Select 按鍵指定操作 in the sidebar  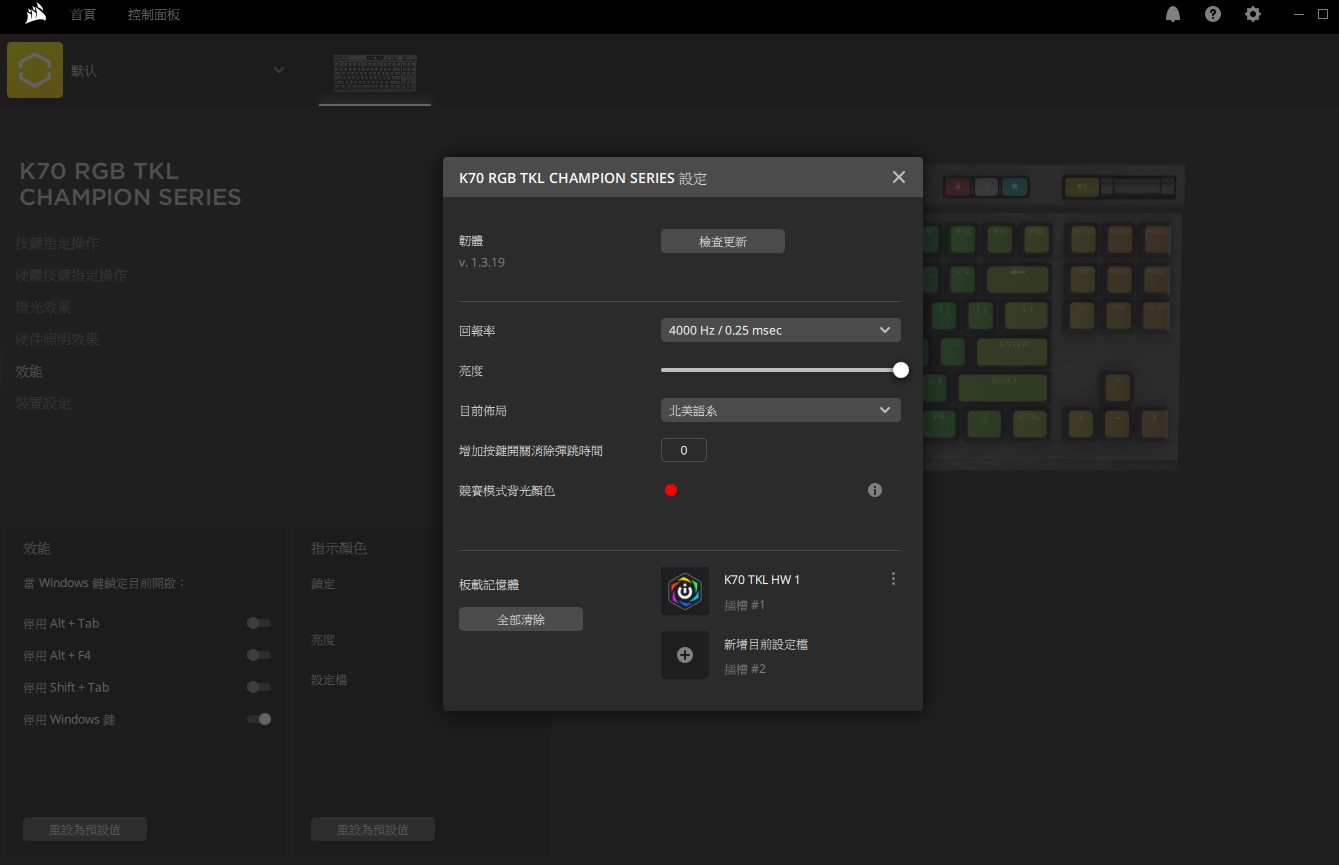[57, 243]
